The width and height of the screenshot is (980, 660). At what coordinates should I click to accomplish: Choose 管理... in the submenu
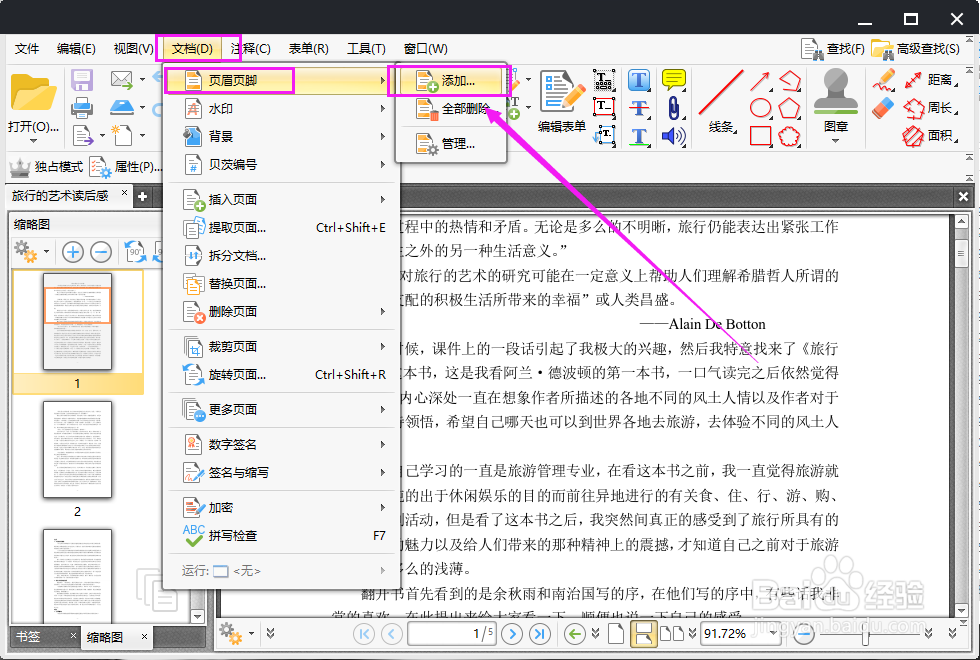(x=450, y=144)
